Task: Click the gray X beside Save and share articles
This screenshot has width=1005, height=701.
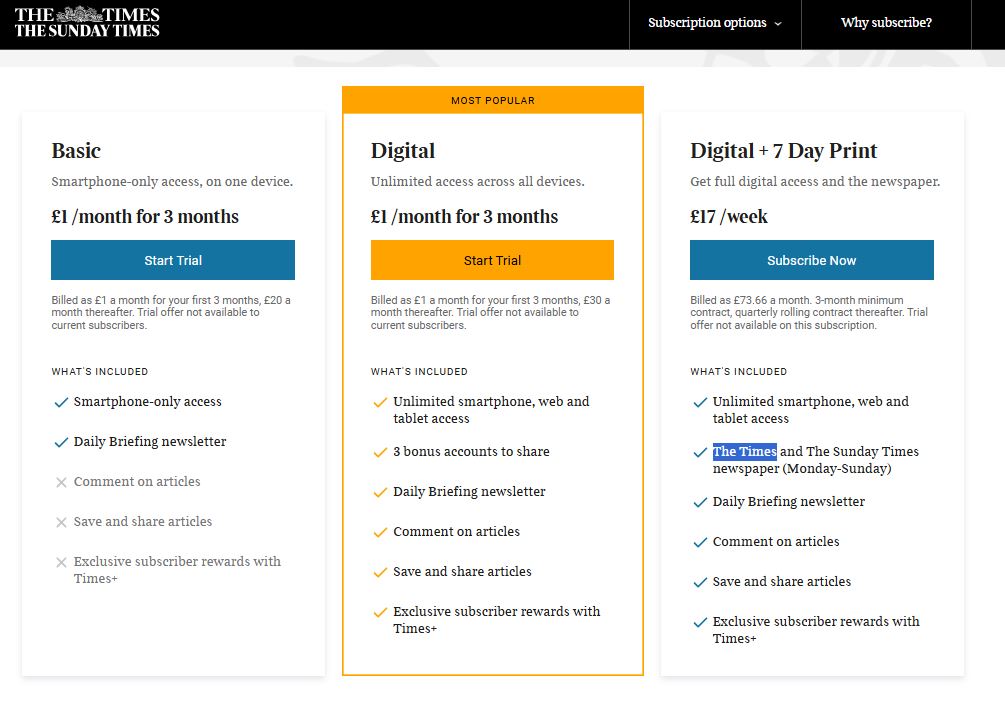Action: click(x=59, y=521)
